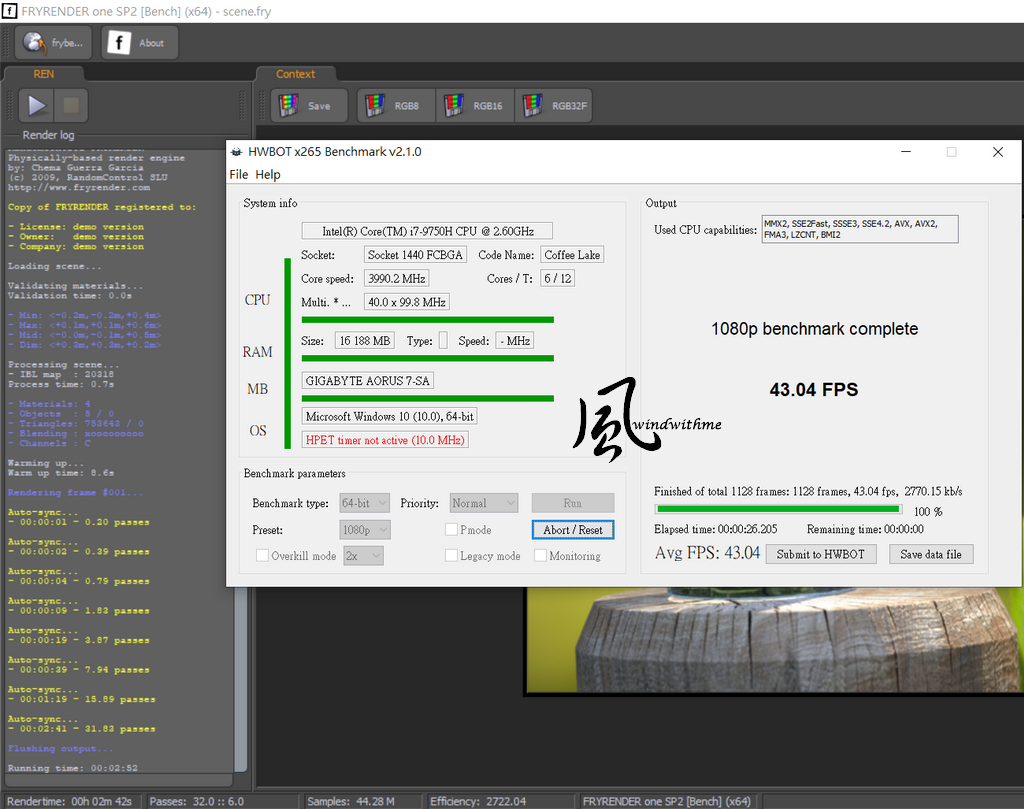
Task: Open the Preset 1080p dropdown
Action: pos(365,530)
